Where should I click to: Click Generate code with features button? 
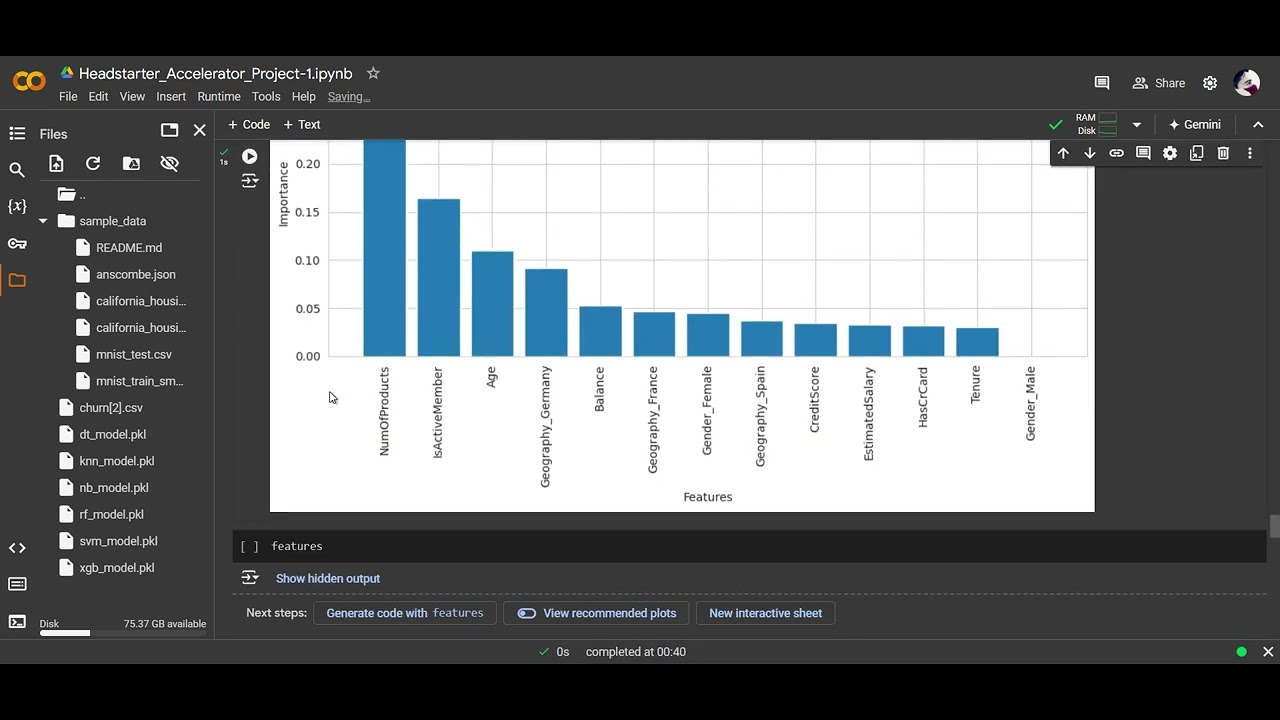pos(405,613)
